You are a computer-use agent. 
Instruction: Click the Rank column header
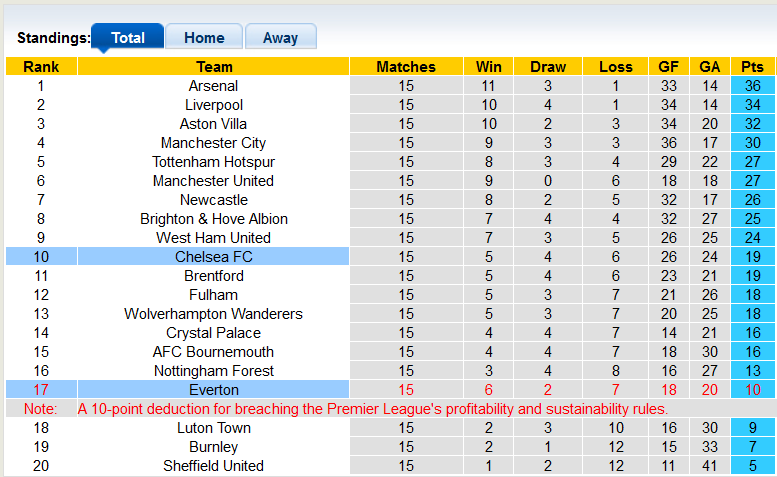tap(41, 67)
